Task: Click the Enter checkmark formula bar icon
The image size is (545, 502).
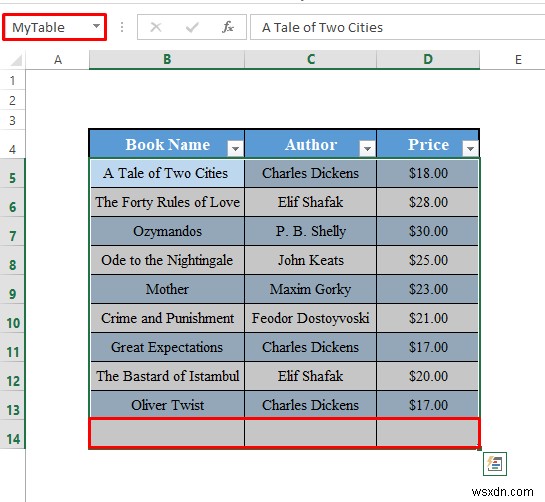Action: point(192,27)
